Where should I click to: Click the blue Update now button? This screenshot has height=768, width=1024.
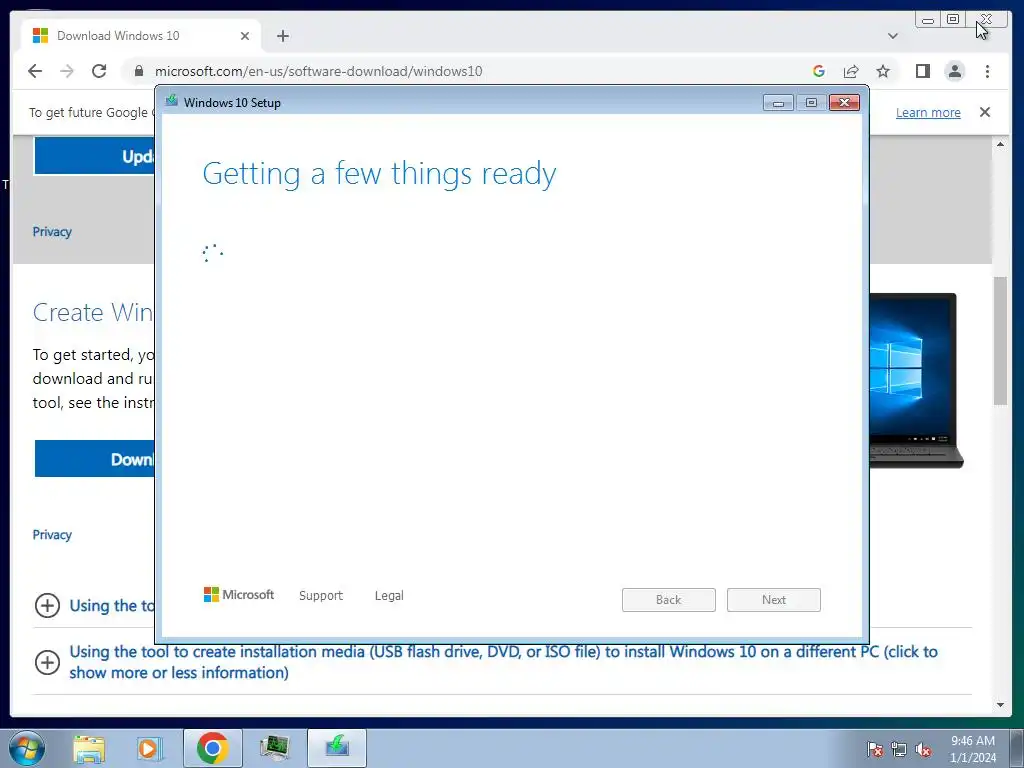95,156
